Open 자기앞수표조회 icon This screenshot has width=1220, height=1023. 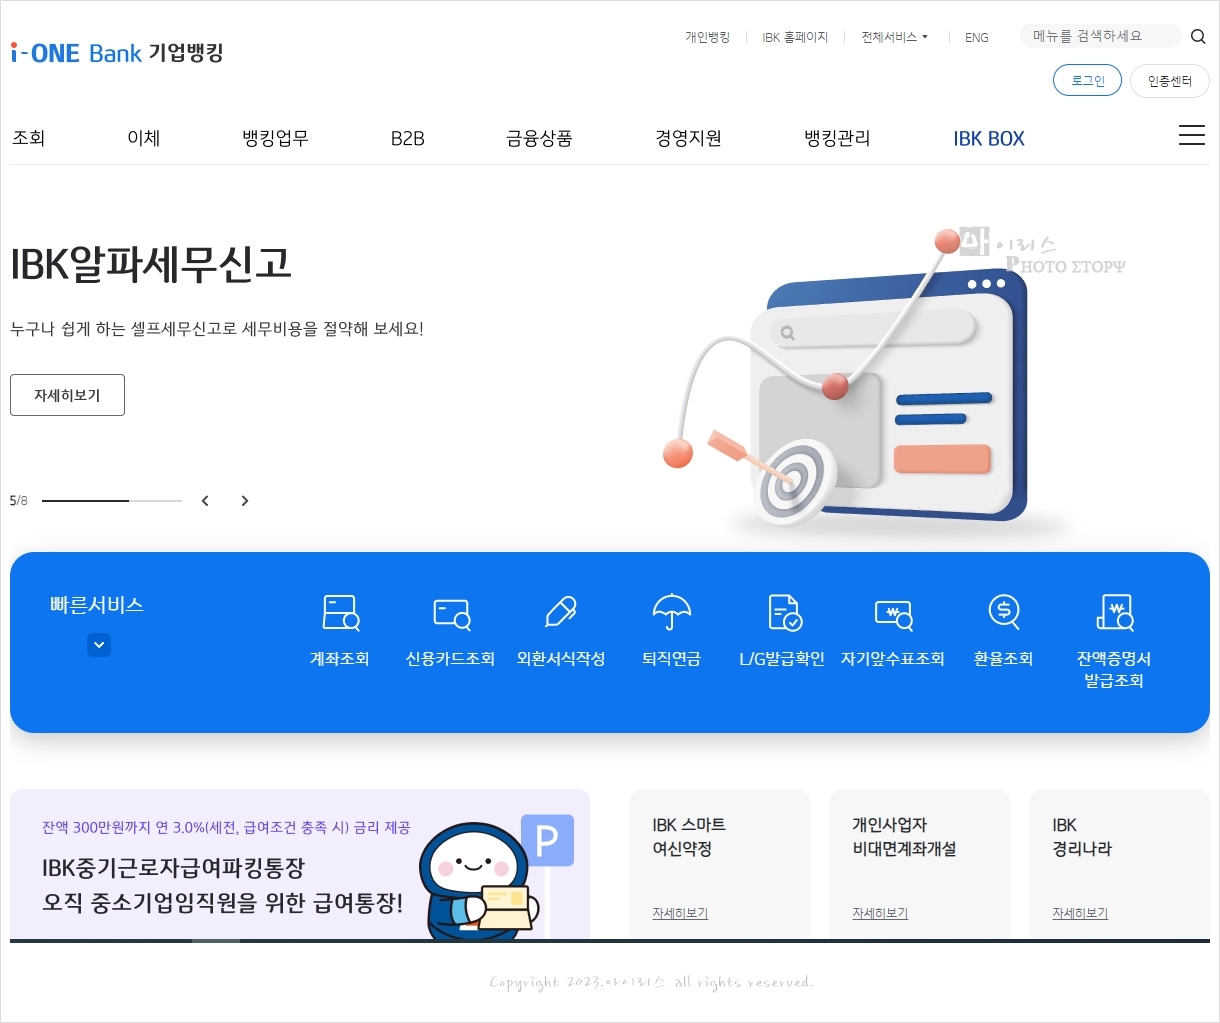(x=893, y=613)
